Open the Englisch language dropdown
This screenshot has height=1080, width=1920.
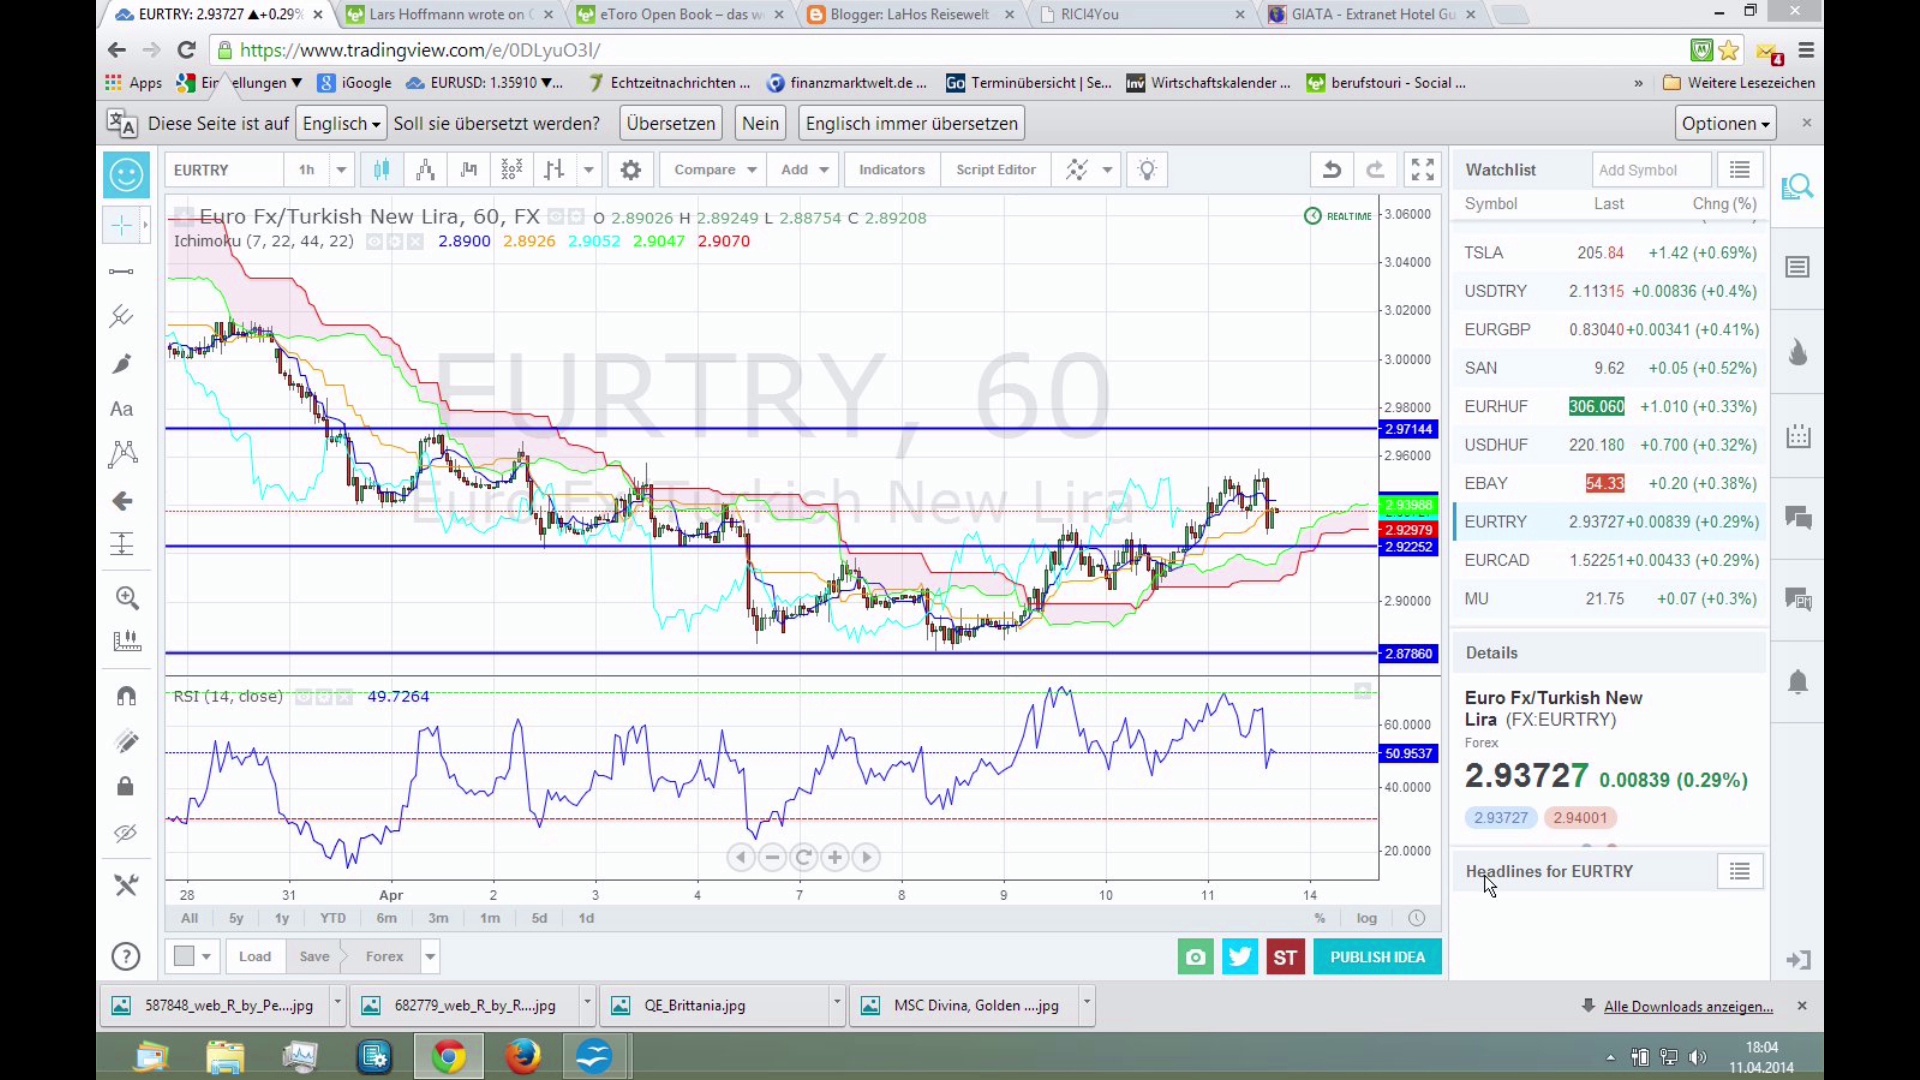pyautogui.click(x=341, y=124)
